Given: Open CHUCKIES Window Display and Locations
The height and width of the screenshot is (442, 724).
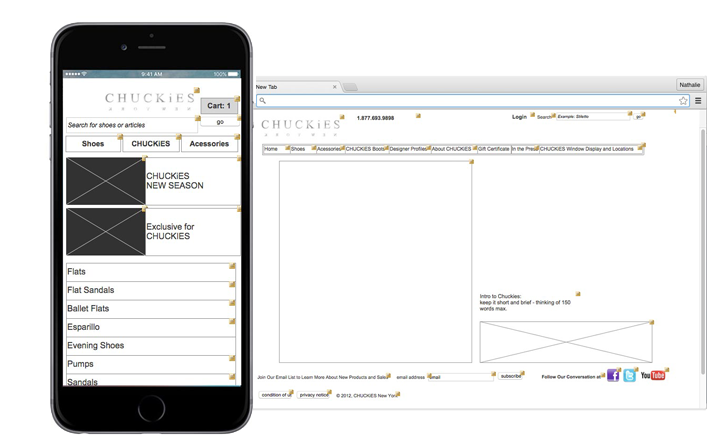Looking at the screenshot, I should click(x=591, y=149).
